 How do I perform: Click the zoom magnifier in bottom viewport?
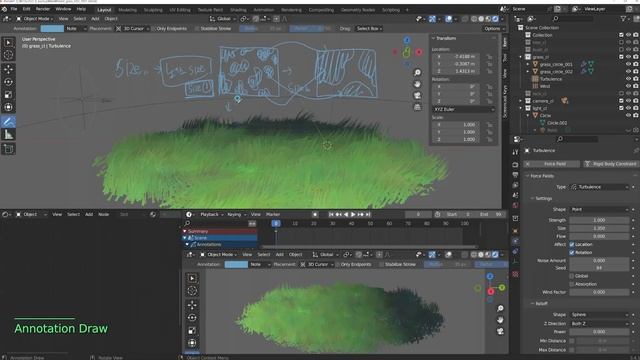tap(500, 309)
